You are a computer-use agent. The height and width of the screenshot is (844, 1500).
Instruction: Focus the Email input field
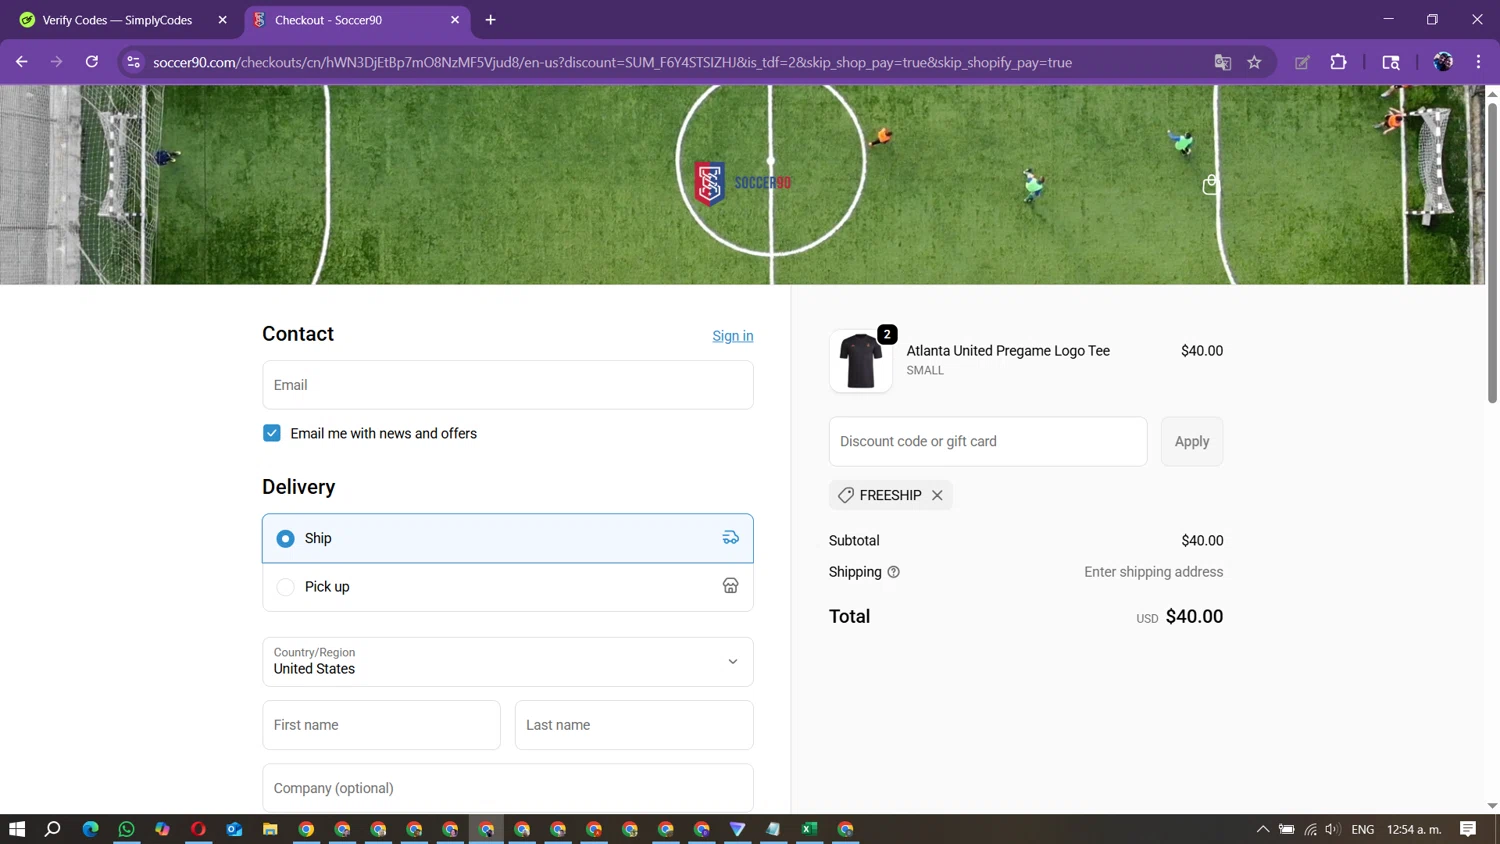click(507, 385)
